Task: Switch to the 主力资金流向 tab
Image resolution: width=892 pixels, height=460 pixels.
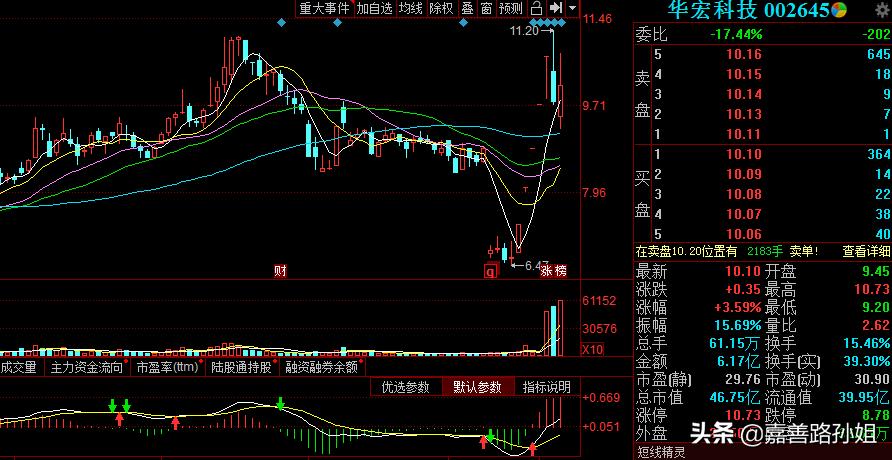Action: [87, 367]
